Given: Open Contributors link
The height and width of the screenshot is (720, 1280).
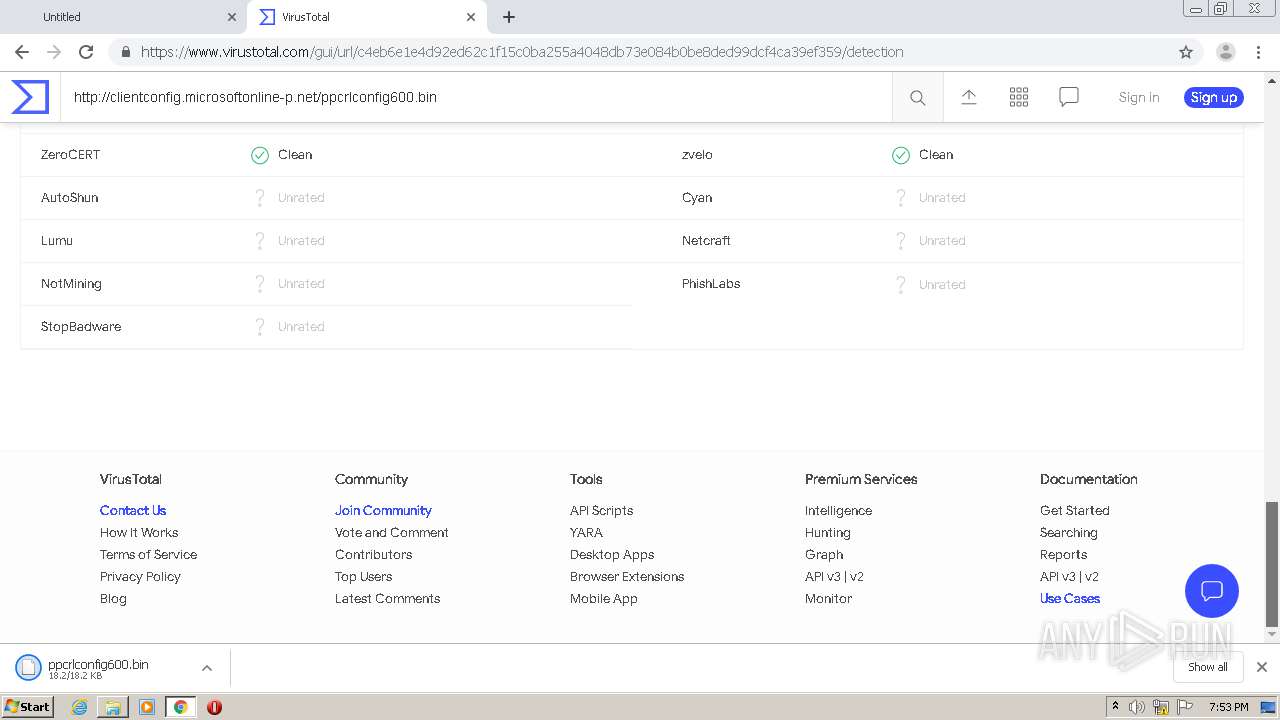Looking at the screenshot, I should 373,554.
